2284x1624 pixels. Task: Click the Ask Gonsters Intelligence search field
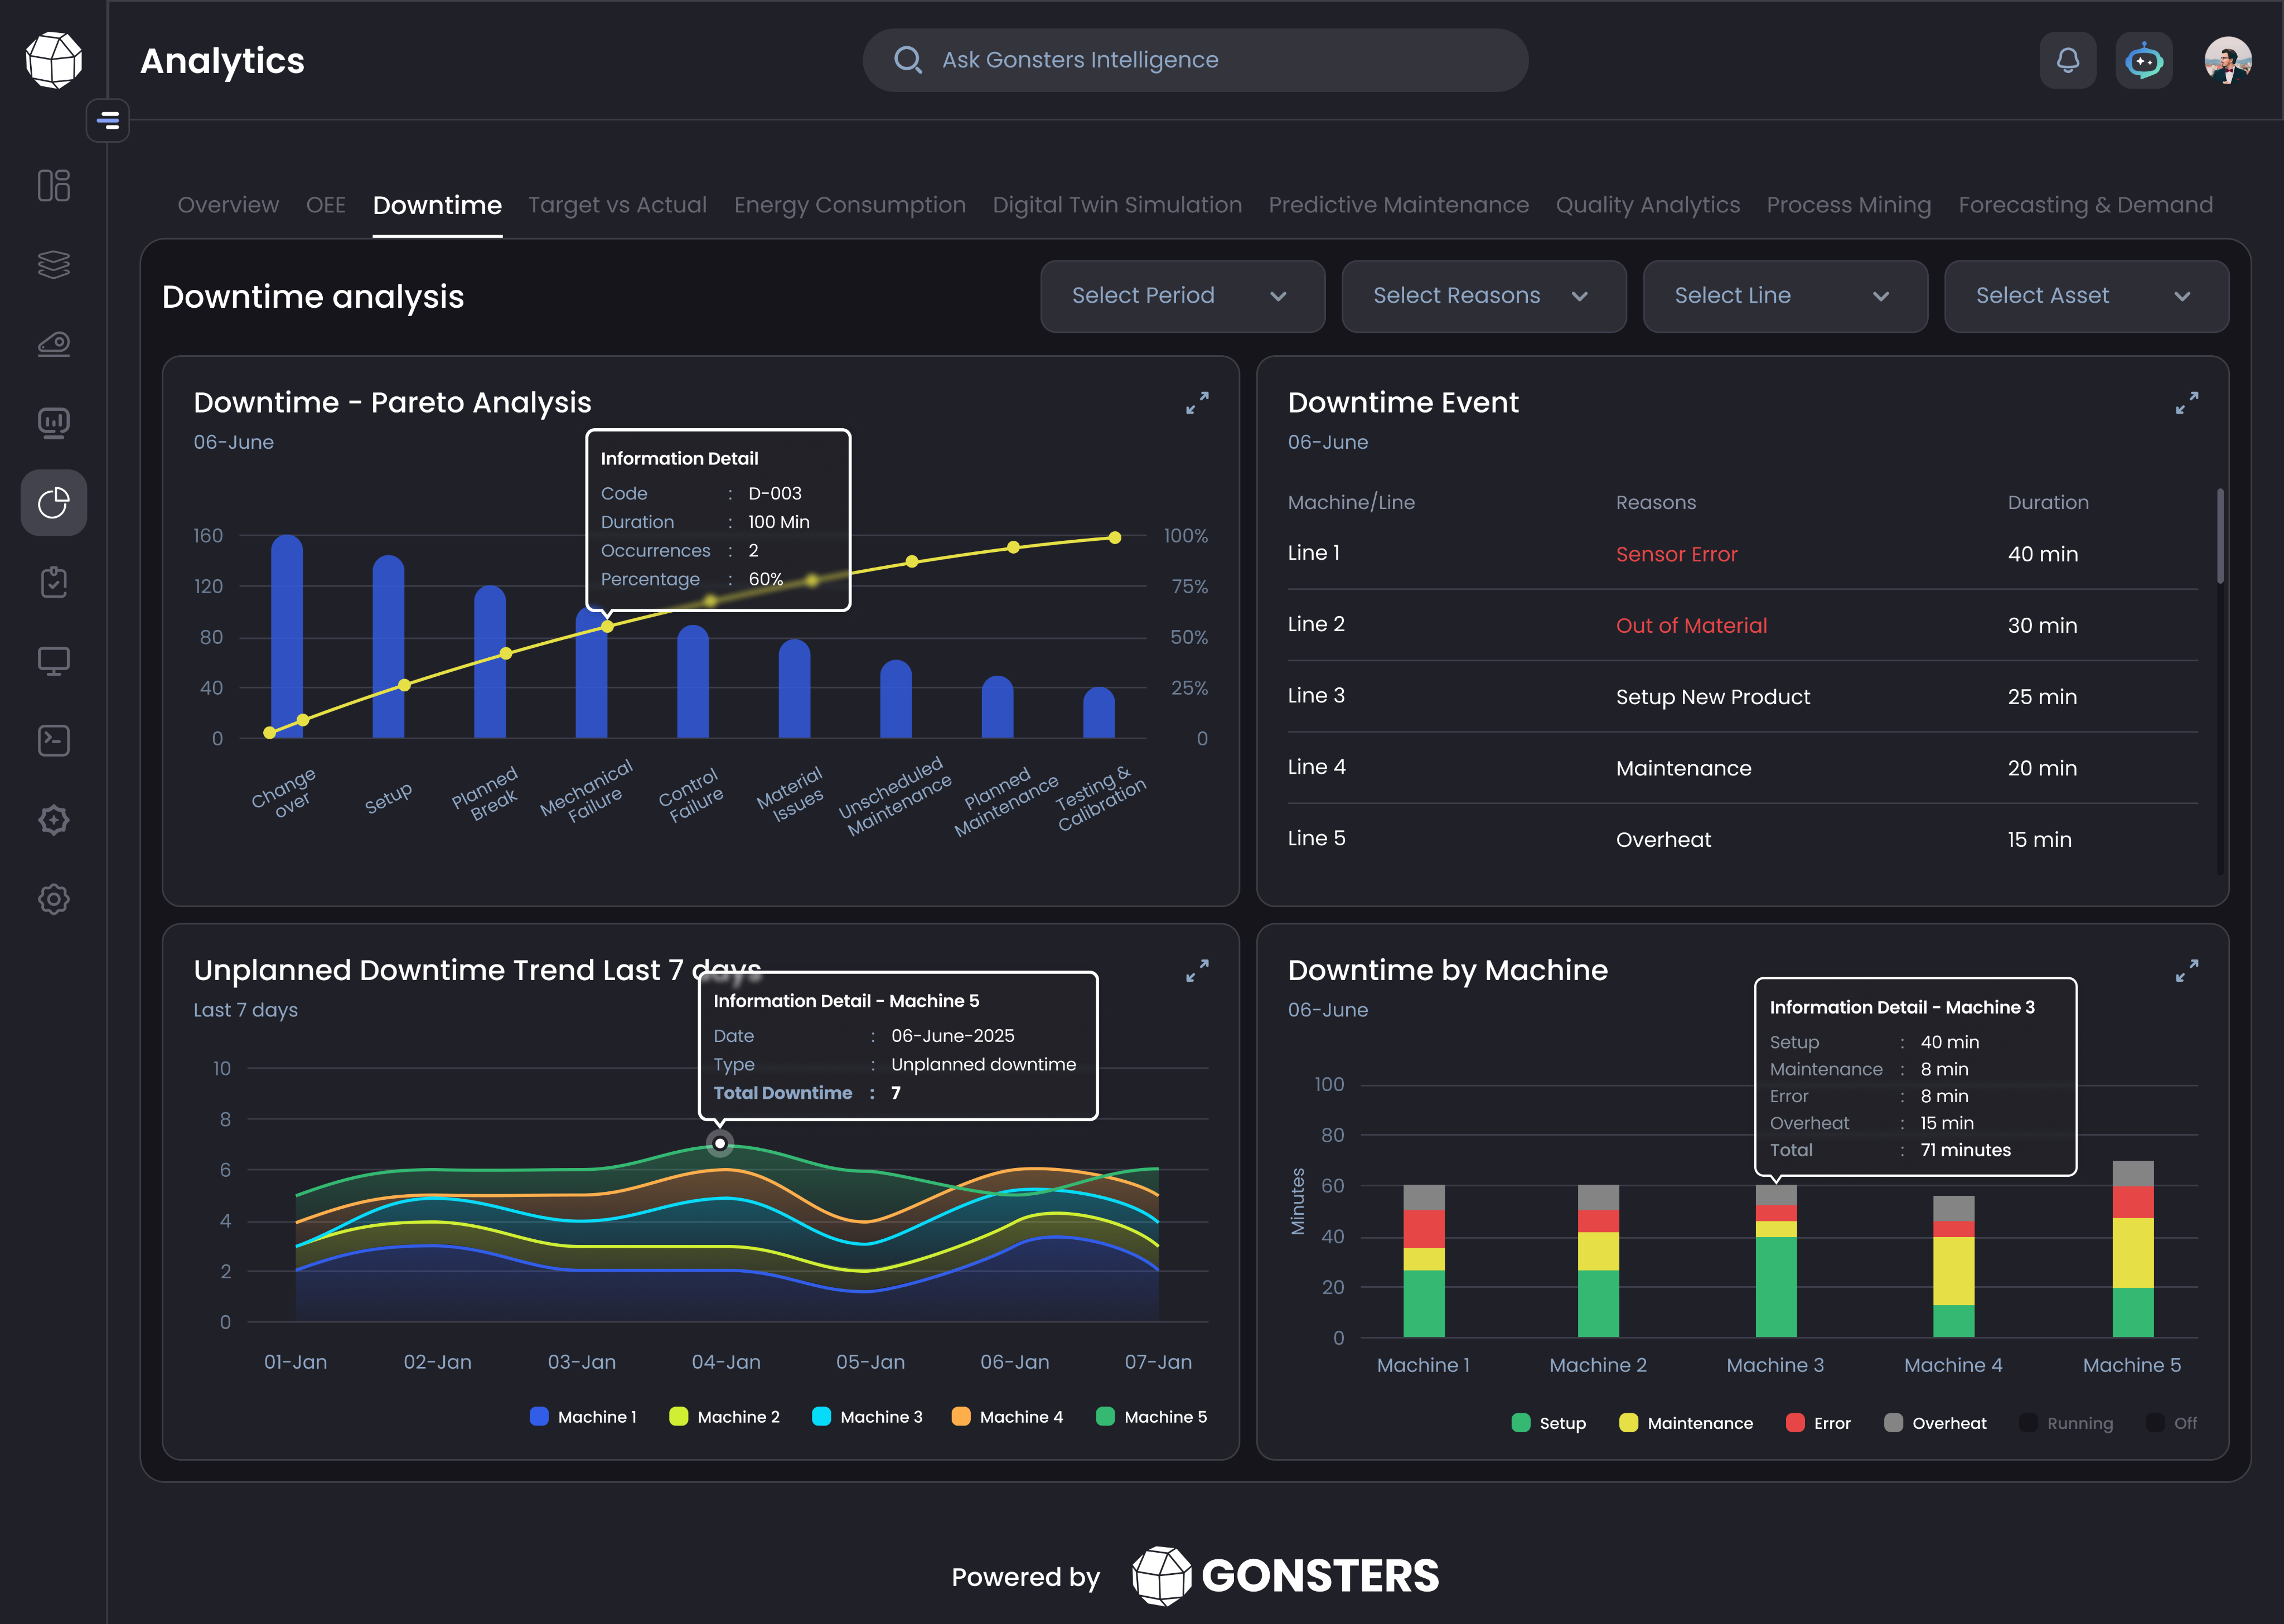pos(1195,60)
